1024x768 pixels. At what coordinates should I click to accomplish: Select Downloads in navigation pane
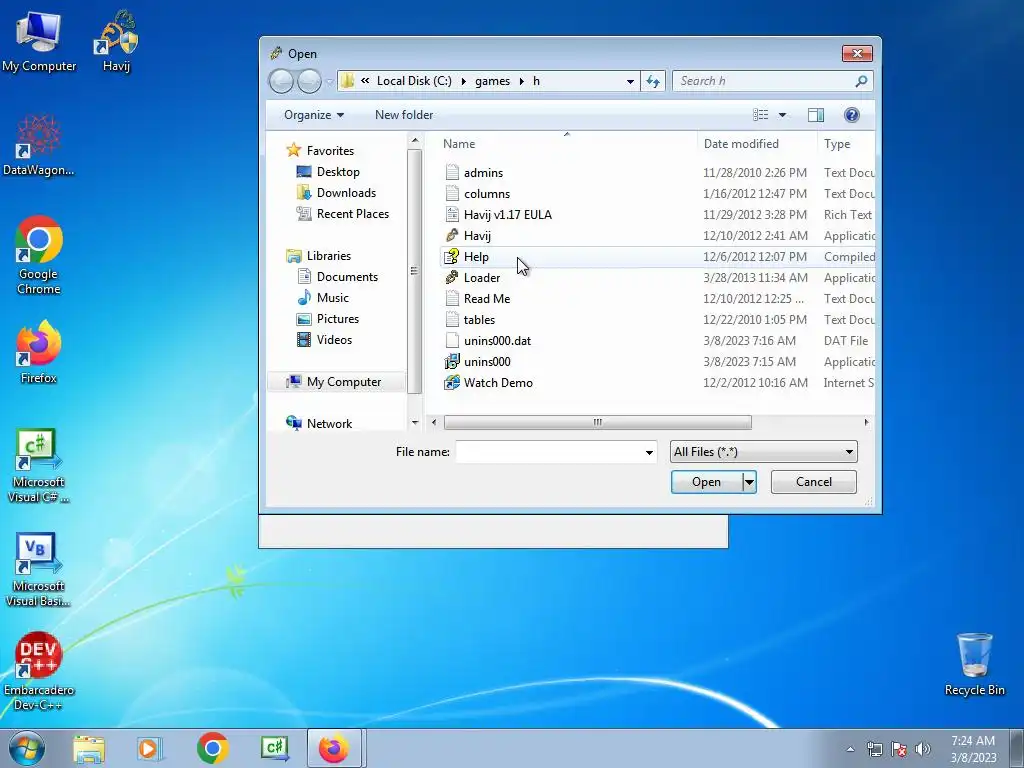click(336, 193)
